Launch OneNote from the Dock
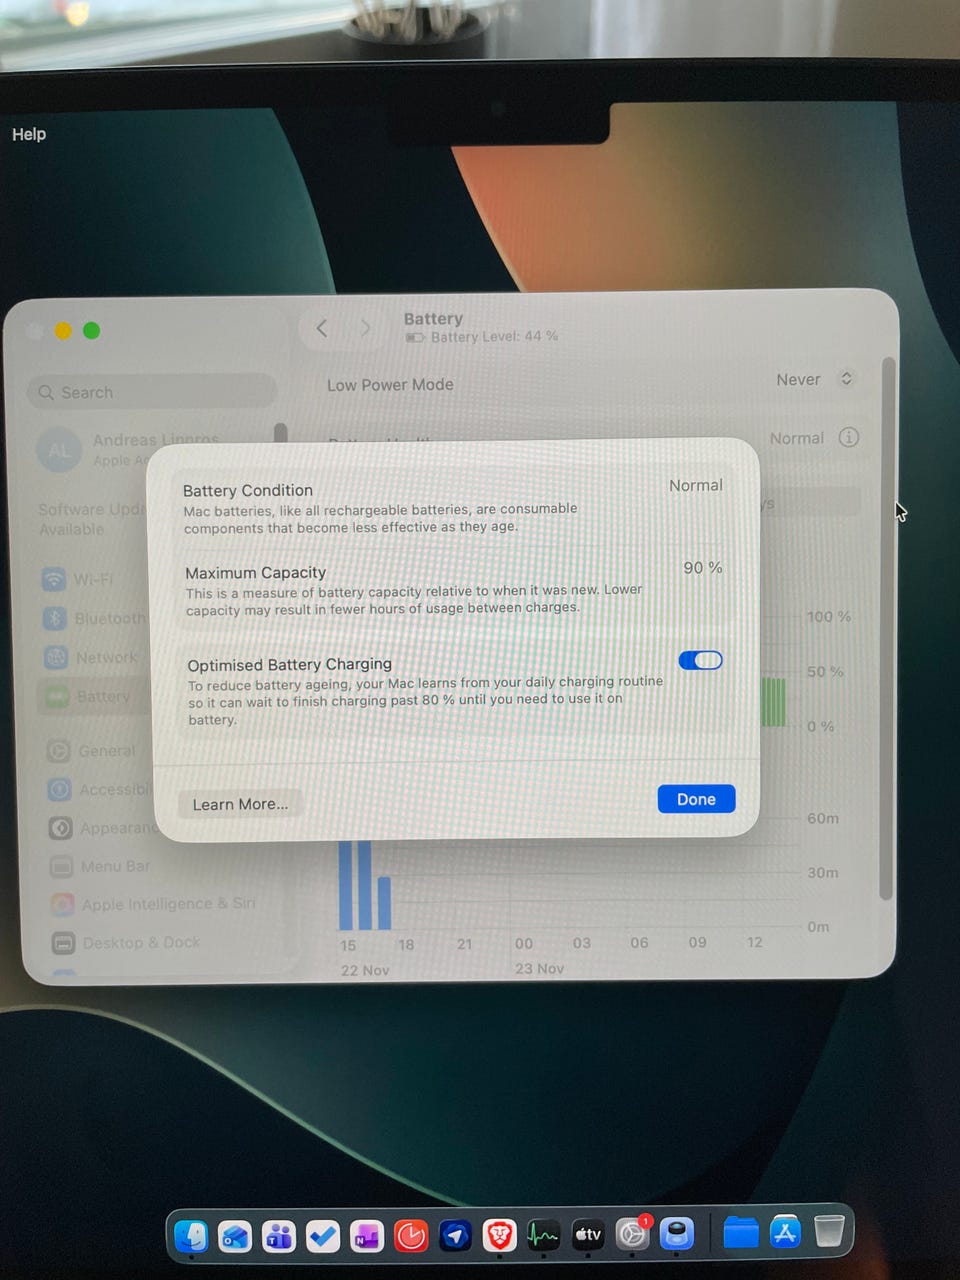960x1280 pixels. click(367, 1236)
